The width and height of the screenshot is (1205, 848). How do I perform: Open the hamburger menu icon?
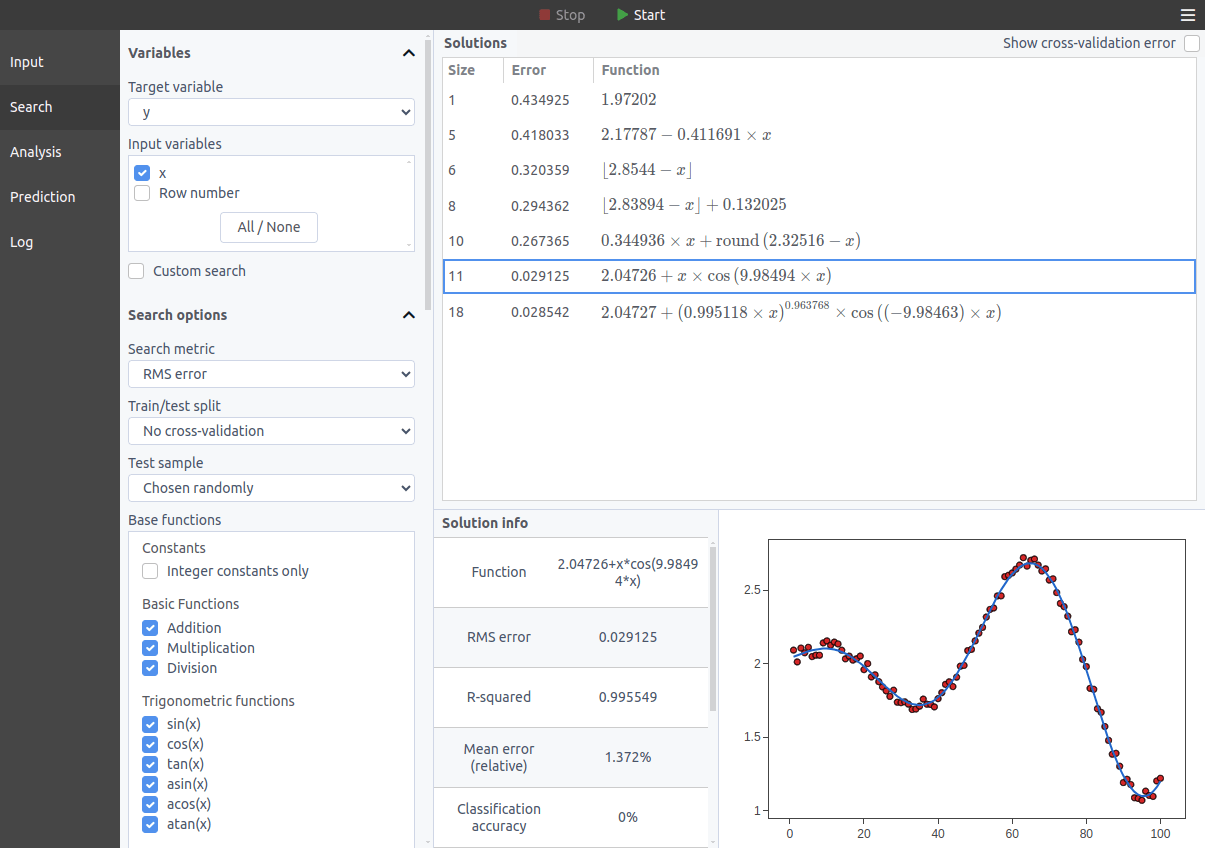[x=1187, y=15]
